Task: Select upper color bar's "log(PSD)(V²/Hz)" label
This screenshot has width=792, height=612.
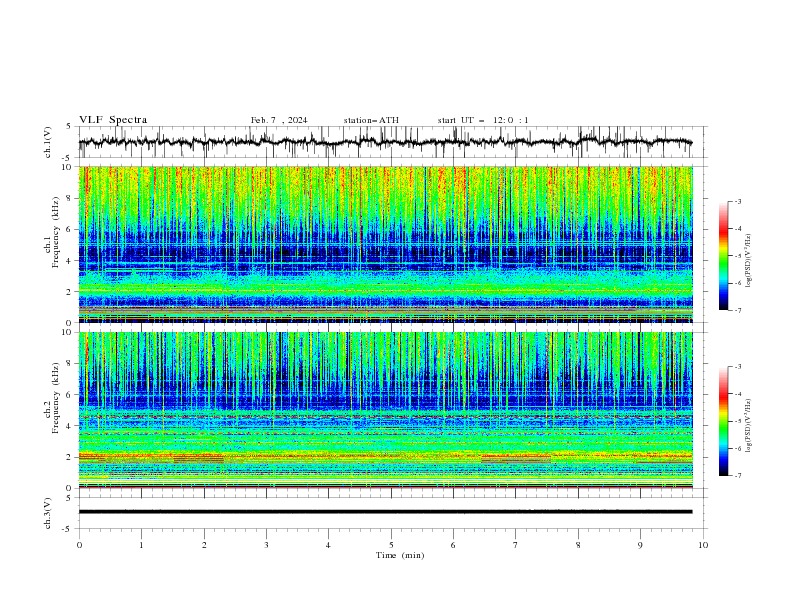Action: click(749, 261)
